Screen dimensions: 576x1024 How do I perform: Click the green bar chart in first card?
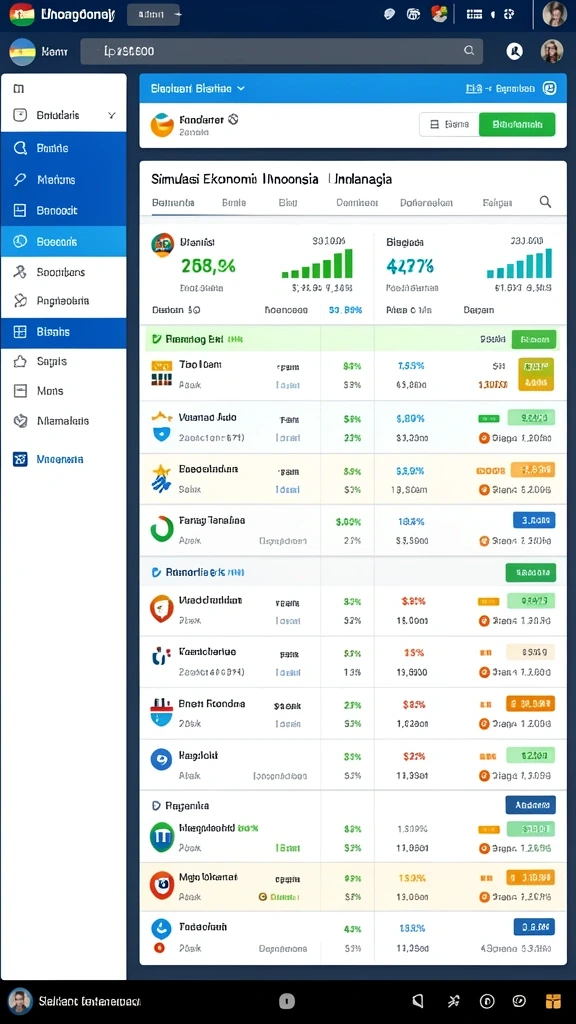pos(317,264)
